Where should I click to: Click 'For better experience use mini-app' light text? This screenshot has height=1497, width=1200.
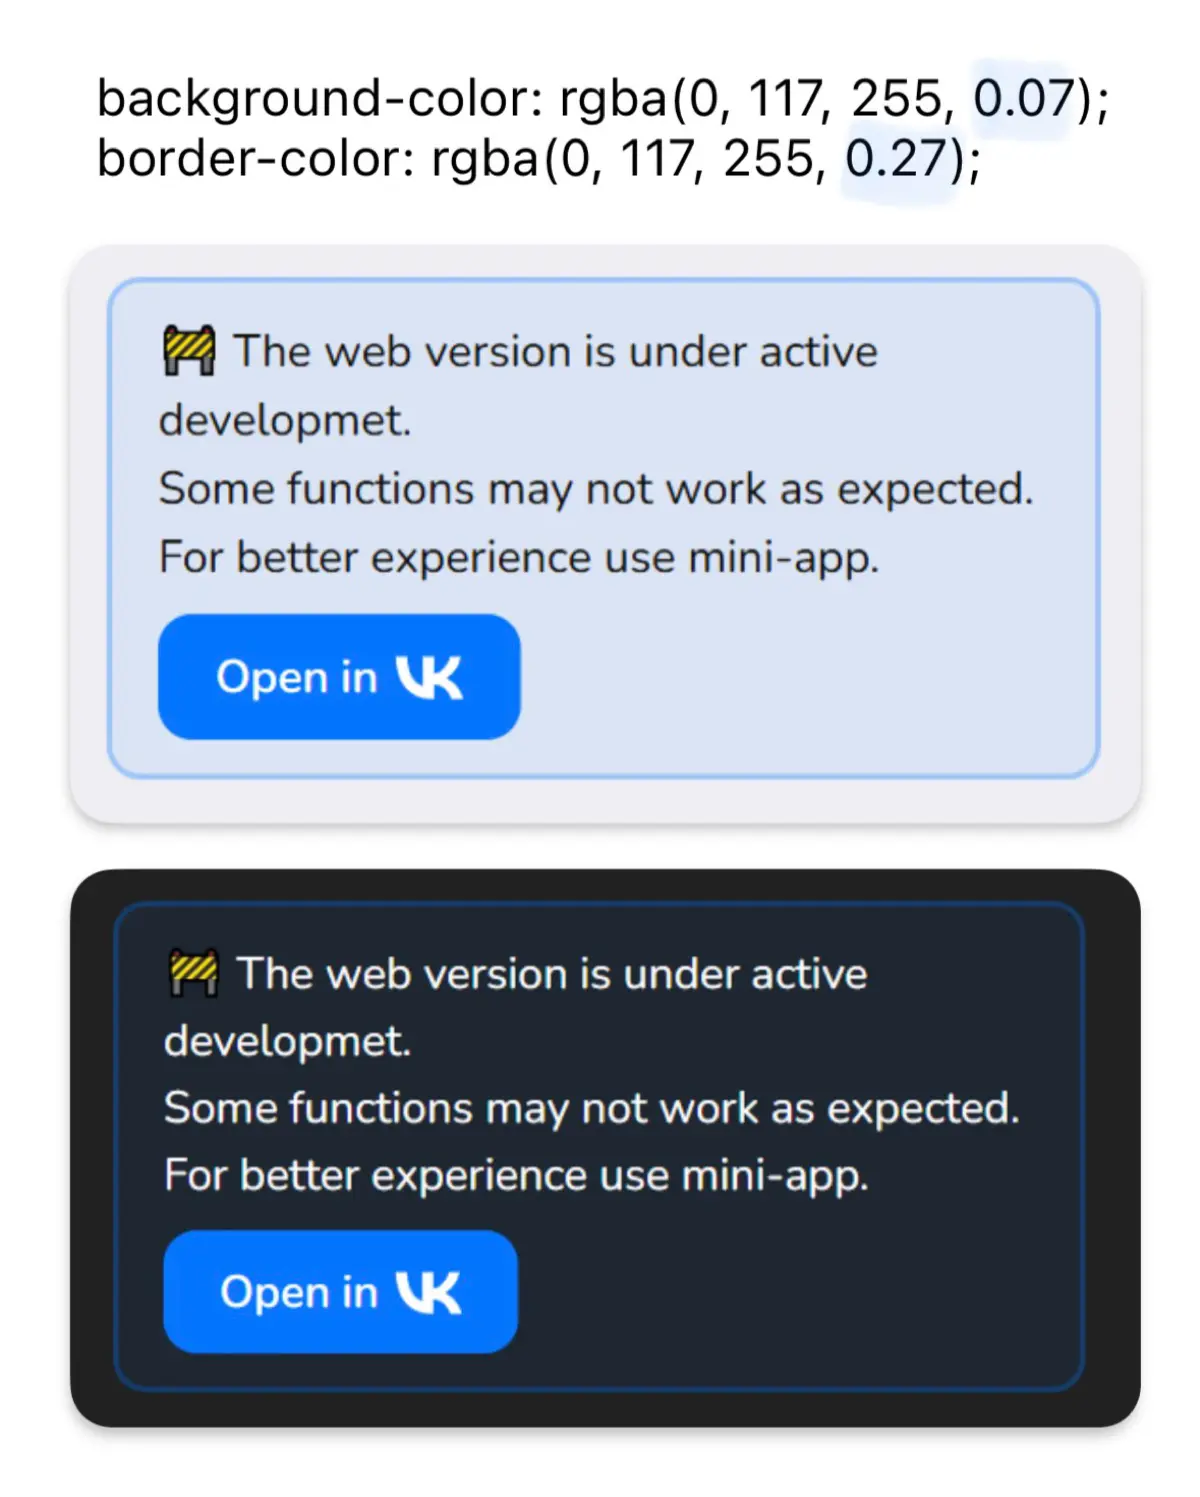(519, 558)
